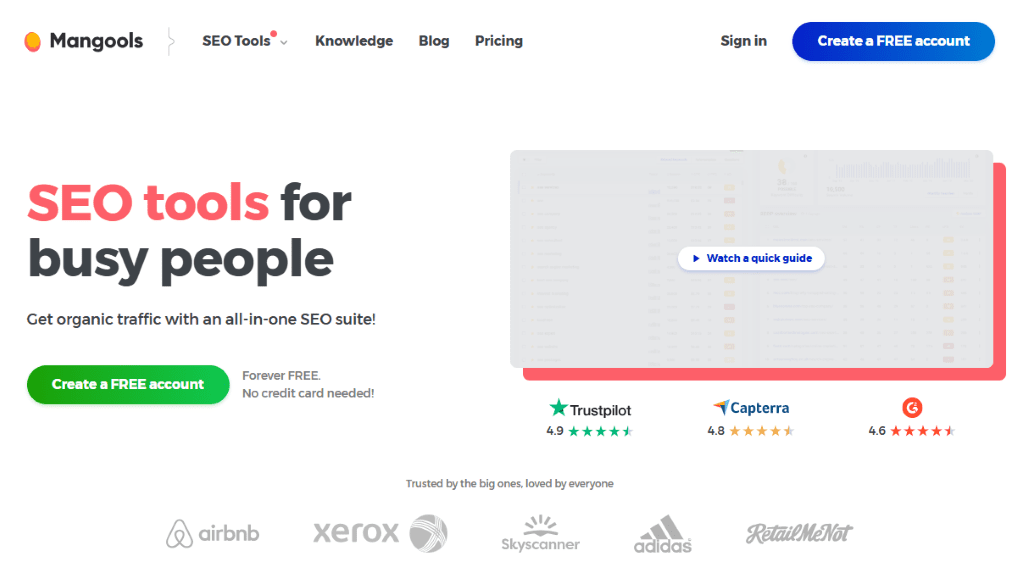The height and width of the screenshot is (585, 1024).
Task: Click the red G2 logo icon
Action: point(912,408)
